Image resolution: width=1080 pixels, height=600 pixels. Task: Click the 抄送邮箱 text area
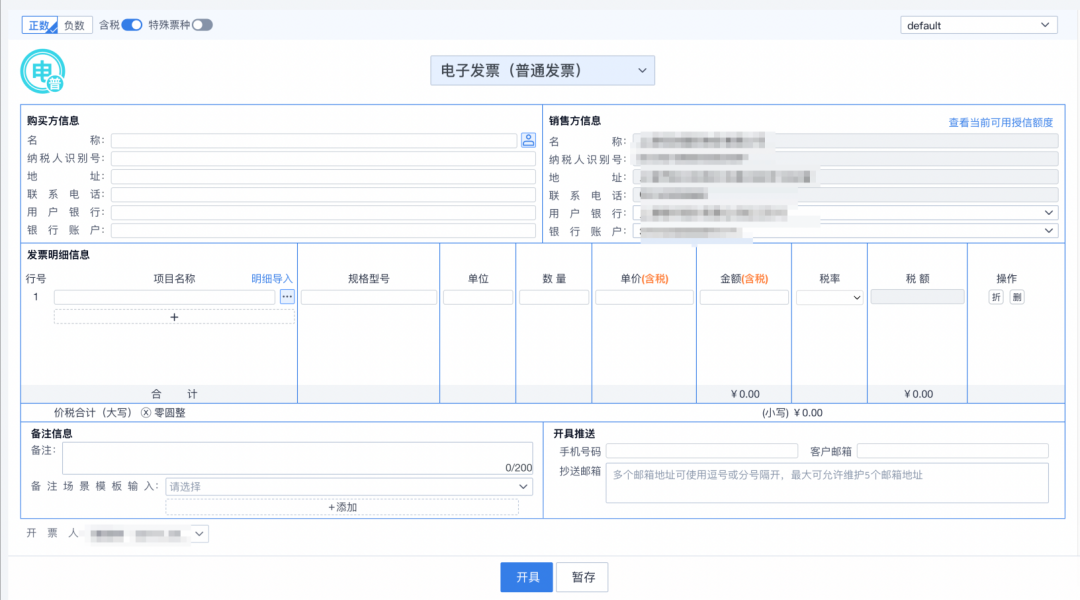click(x=827, y=483)
